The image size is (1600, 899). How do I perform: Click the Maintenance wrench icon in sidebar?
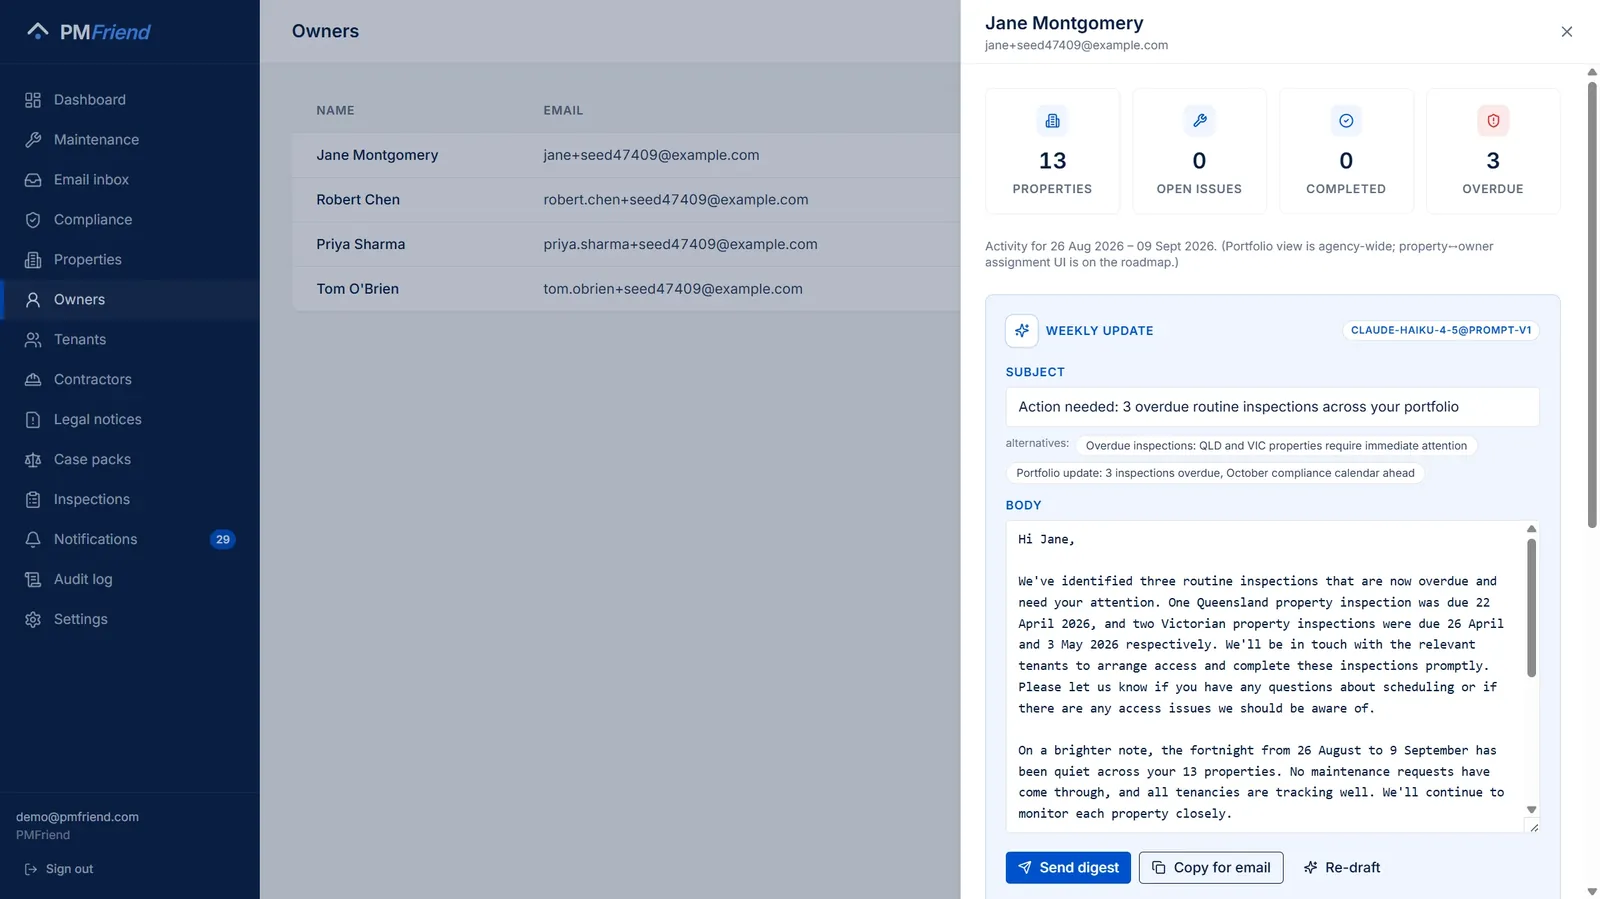(x=33, y=140)
